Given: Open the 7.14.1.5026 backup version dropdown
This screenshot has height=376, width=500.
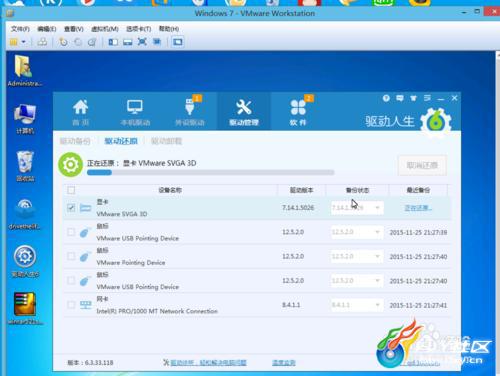Looking at the screenshot, I should tap(357, 208).
